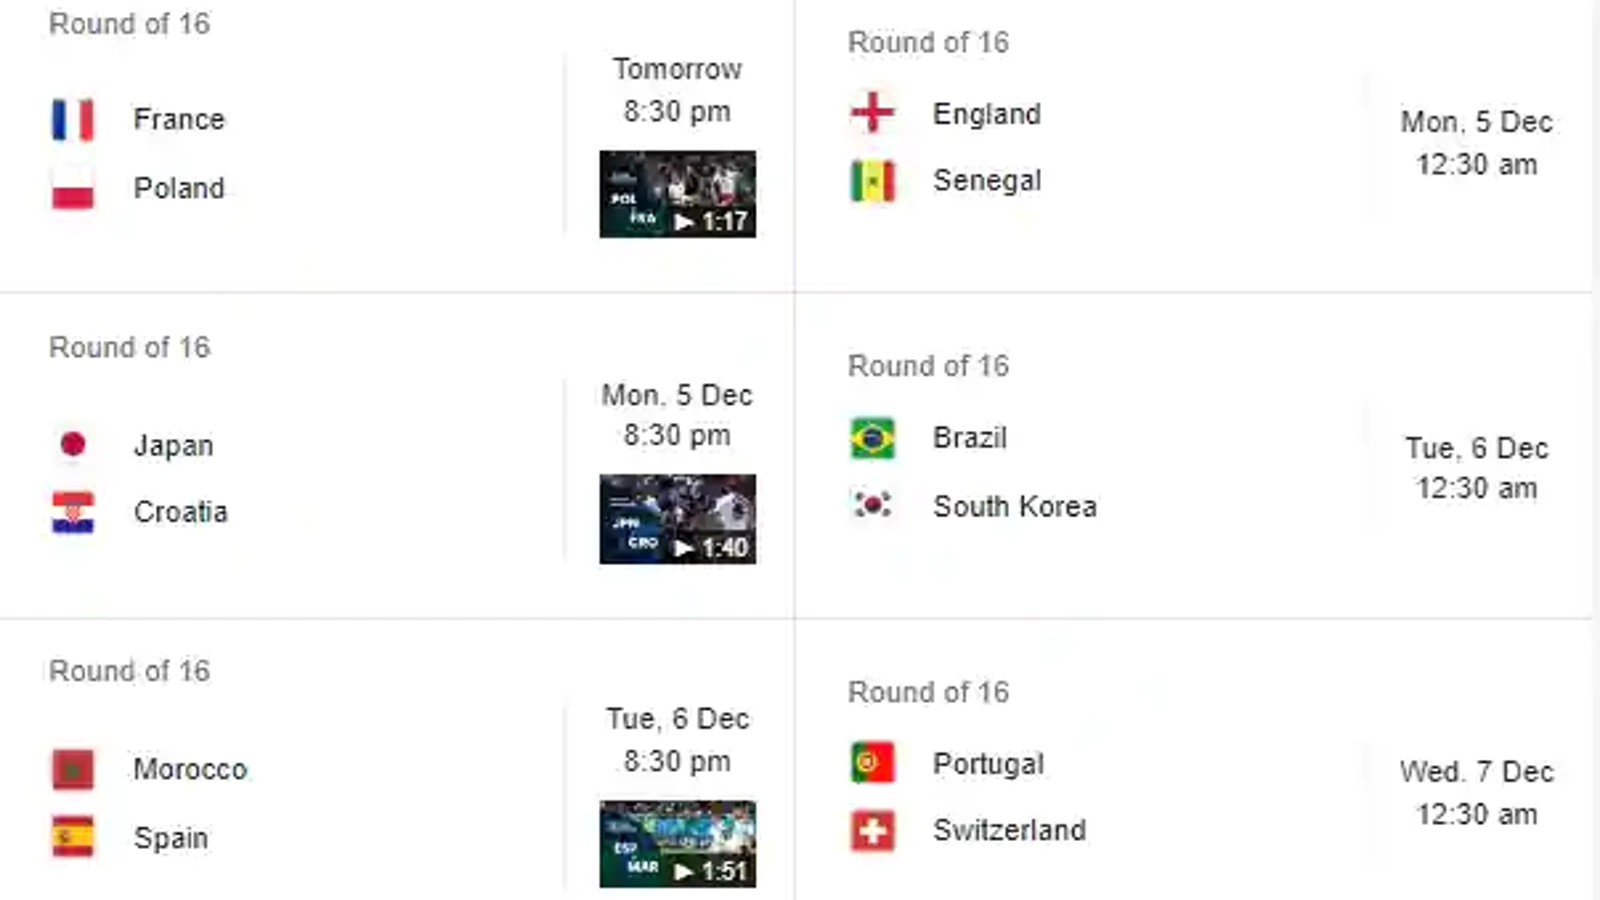The width and height of the screenshot is (1600, 900).
Task: Click the Morocco flag icon
Action: pos(73,769)
